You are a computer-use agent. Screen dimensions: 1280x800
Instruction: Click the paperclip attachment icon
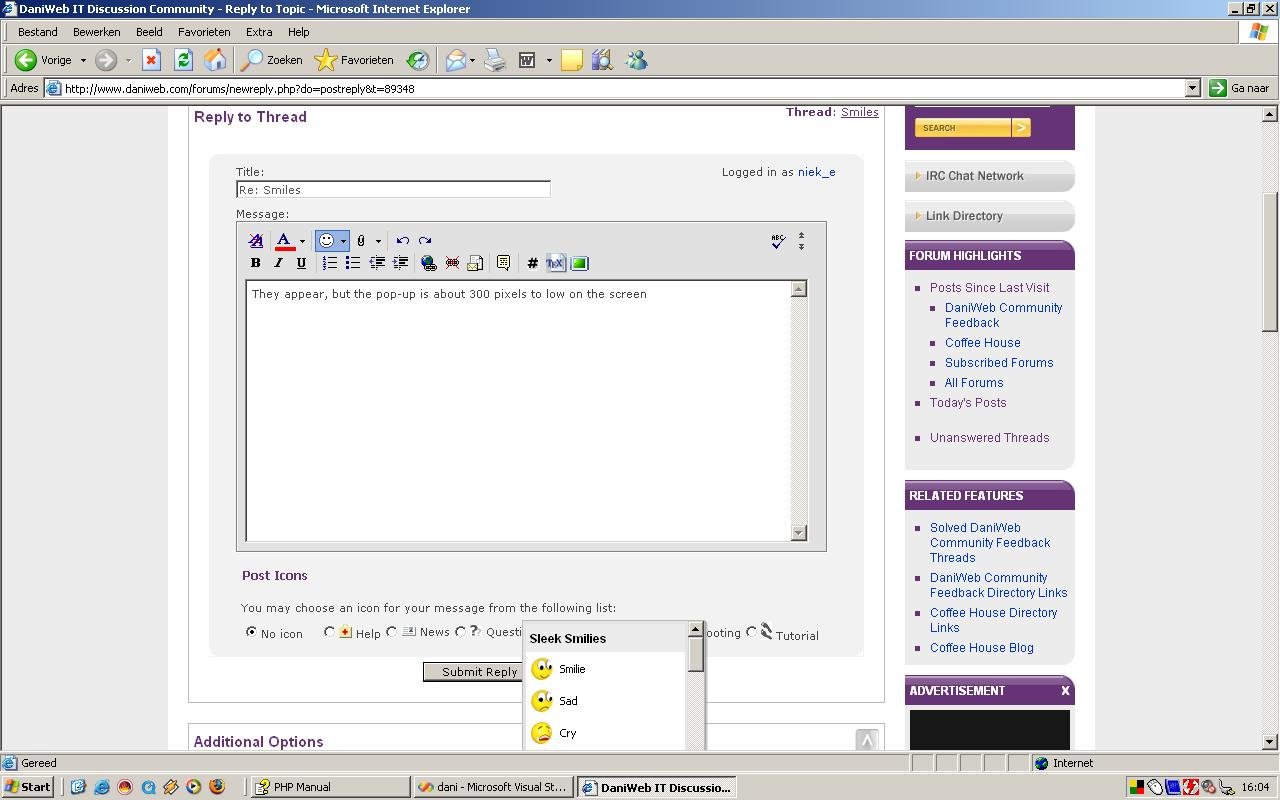(361, 241)
